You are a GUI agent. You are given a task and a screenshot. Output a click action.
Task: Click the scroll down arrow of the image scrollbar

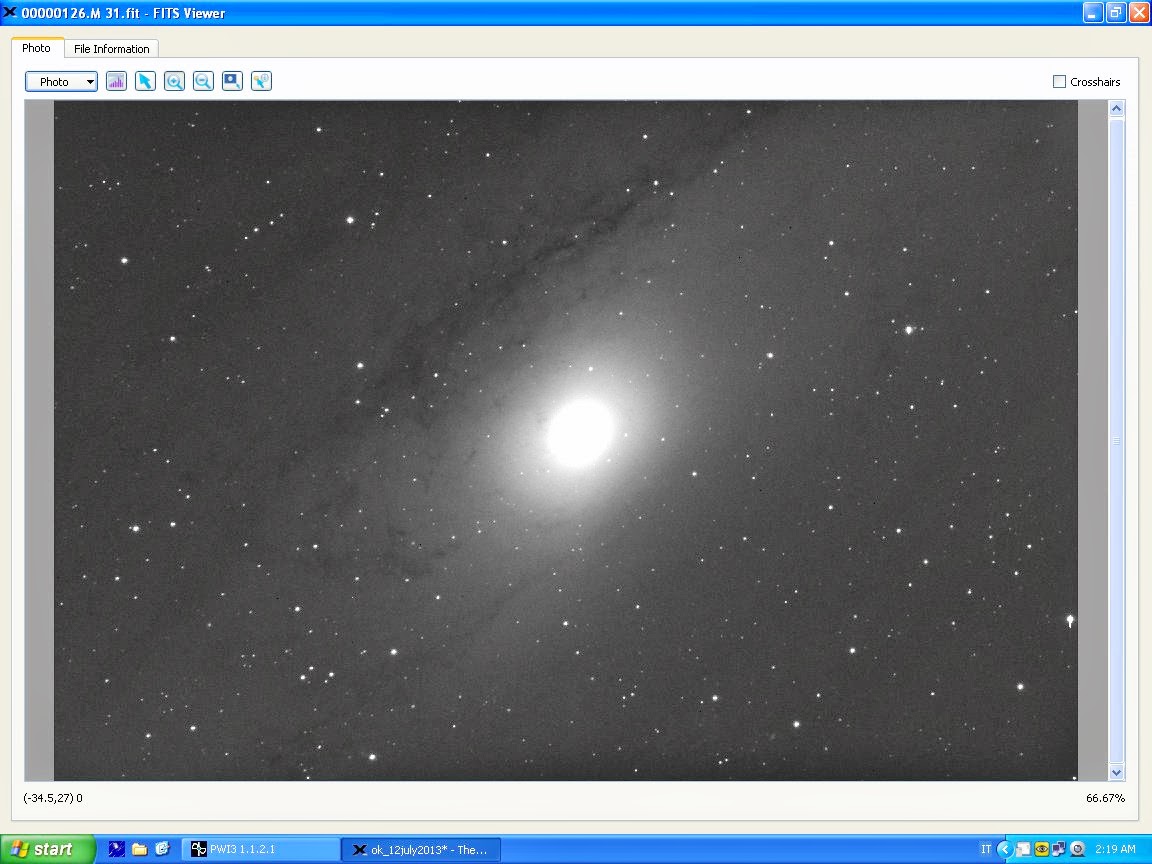(x=1117, y=772)
